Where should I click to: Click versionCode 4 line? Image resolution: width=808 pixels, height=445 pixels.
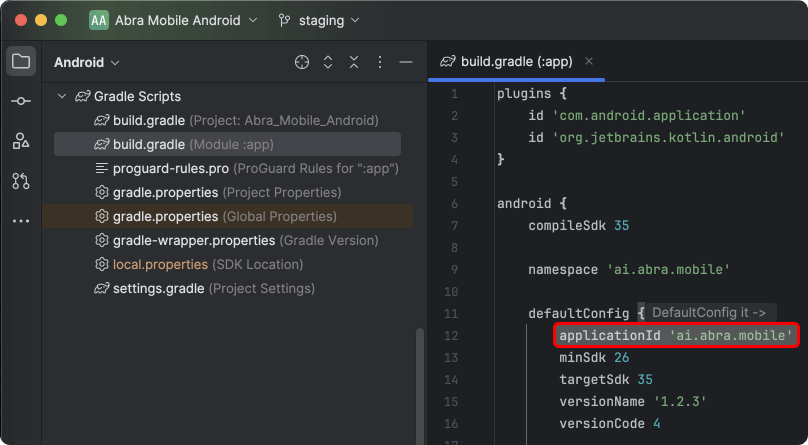610,424
